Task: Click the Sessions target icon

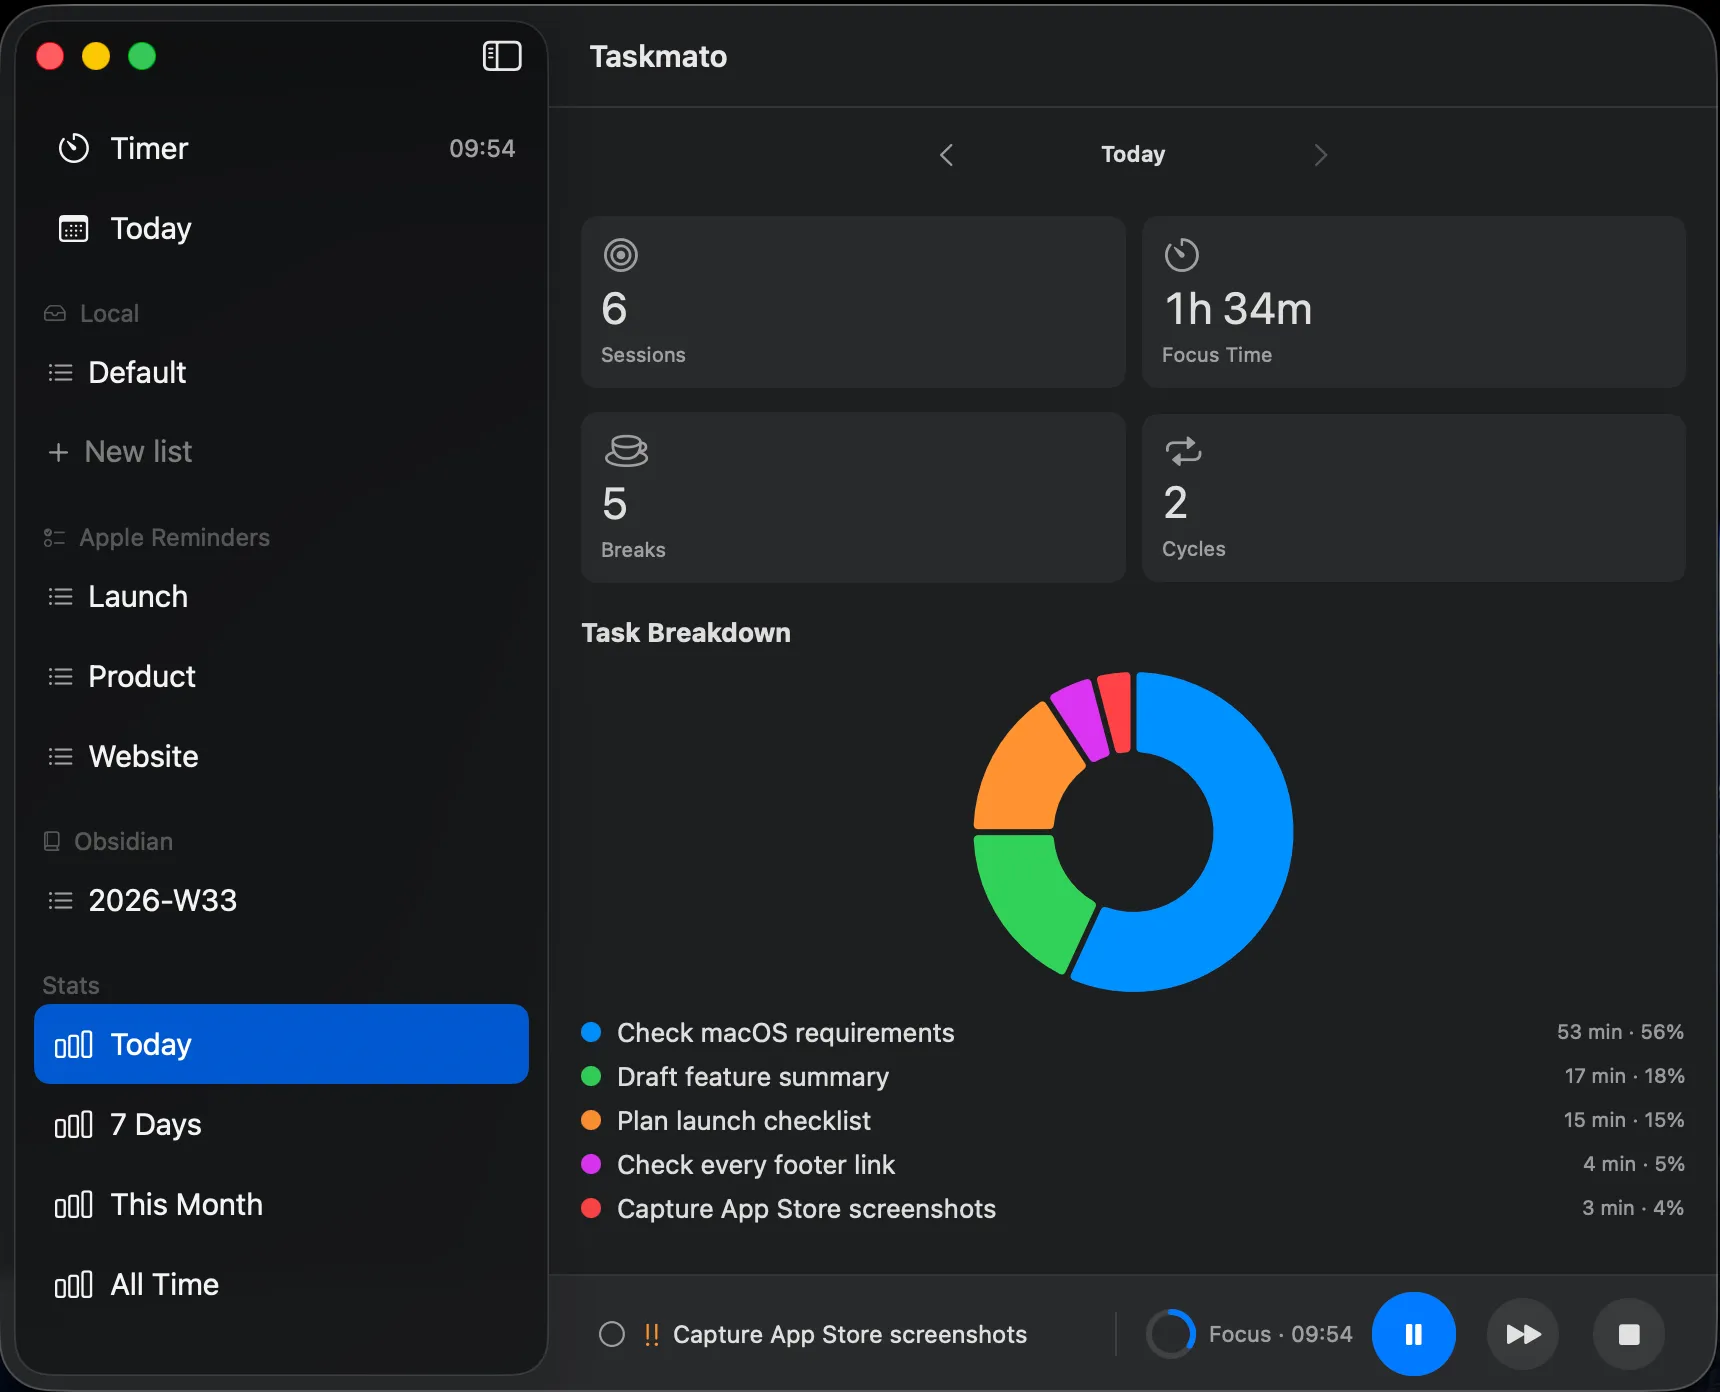Action: (x=621, y=255)
